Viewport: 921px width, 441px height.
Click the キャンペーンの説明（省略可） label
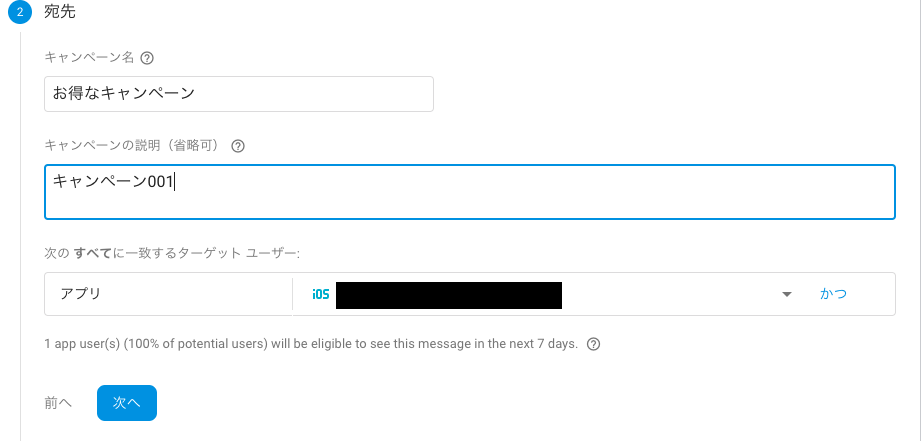point(134,146)
